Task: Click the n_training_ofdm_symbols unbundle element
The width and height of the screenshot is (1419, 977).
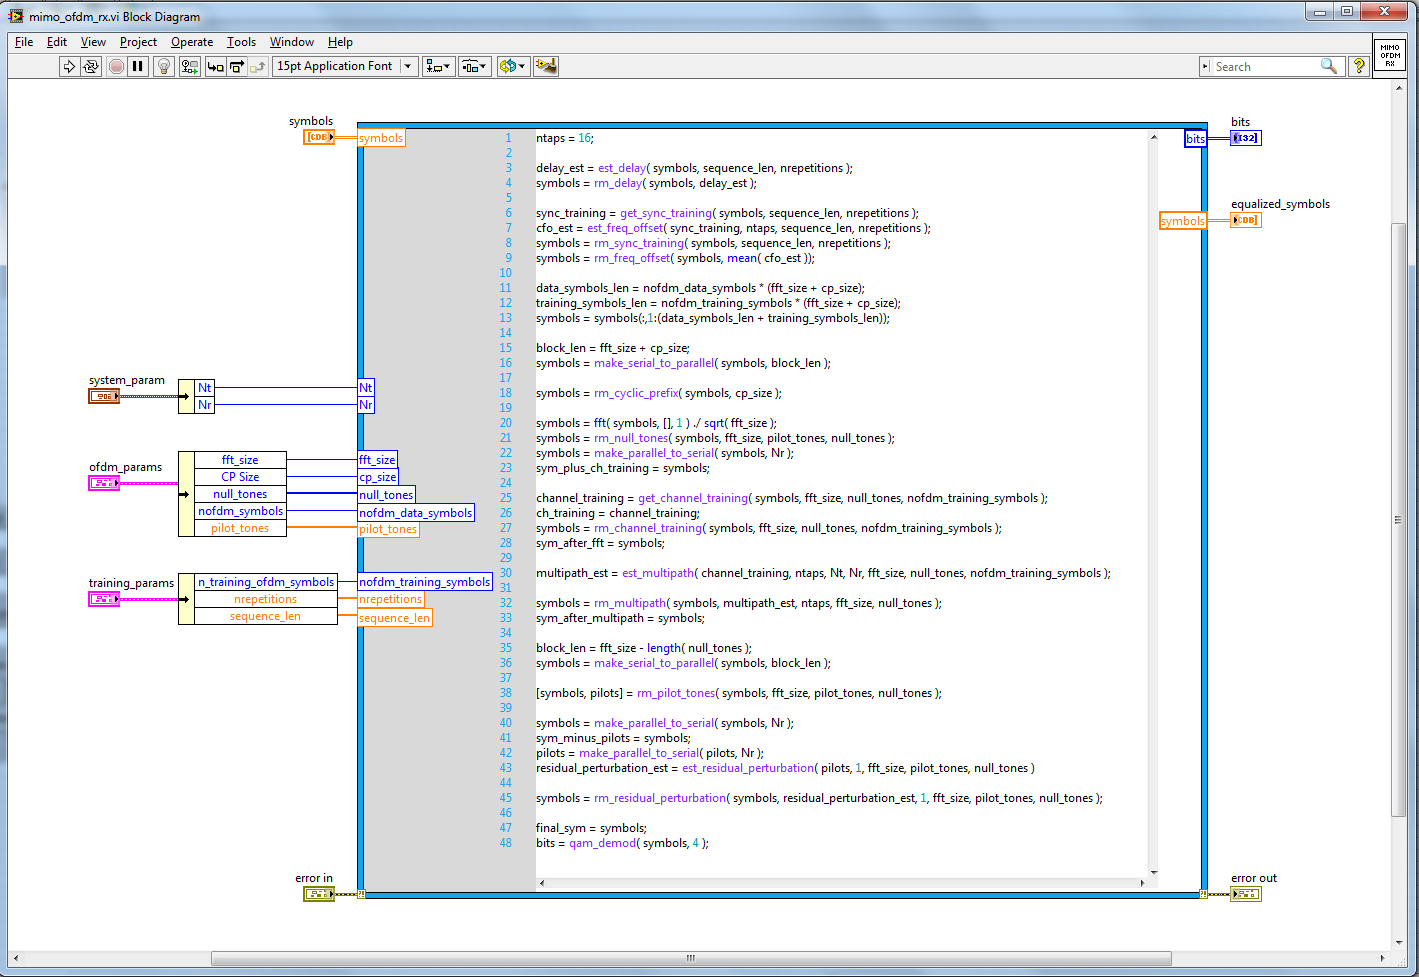Action: [266, 582]
